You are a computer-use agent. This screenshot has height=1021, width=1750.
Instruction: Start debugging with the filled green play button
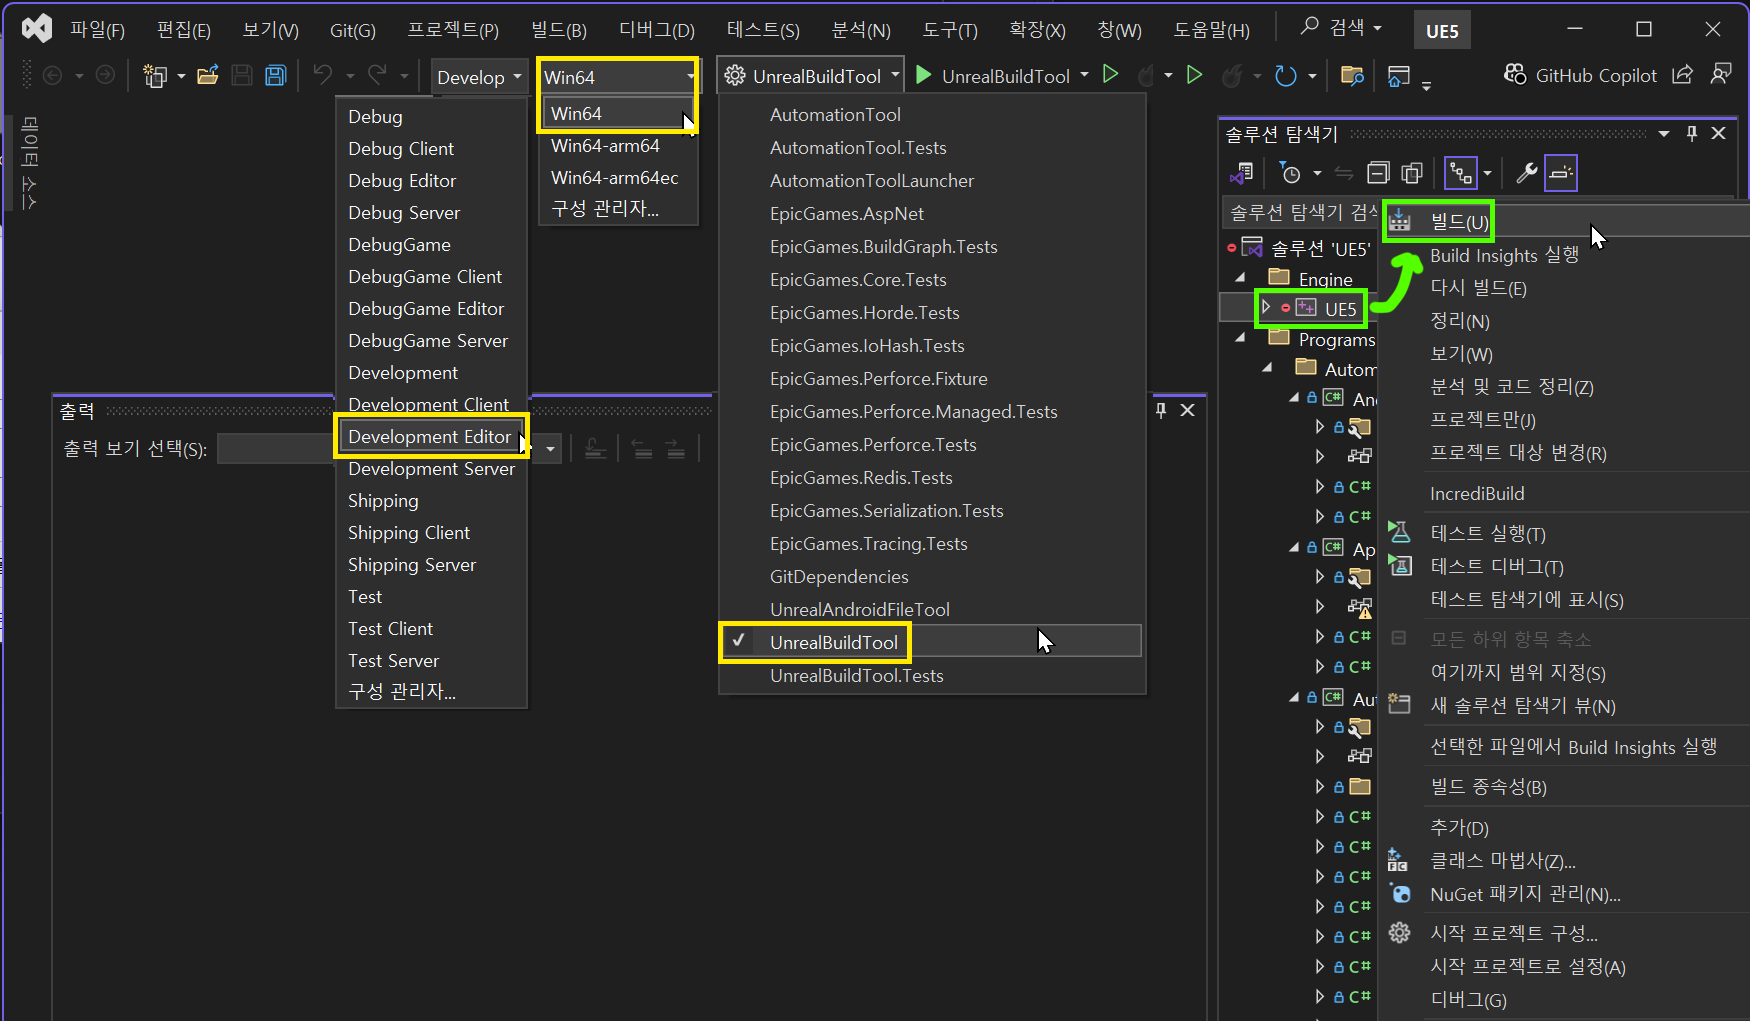tap(924, 75)
